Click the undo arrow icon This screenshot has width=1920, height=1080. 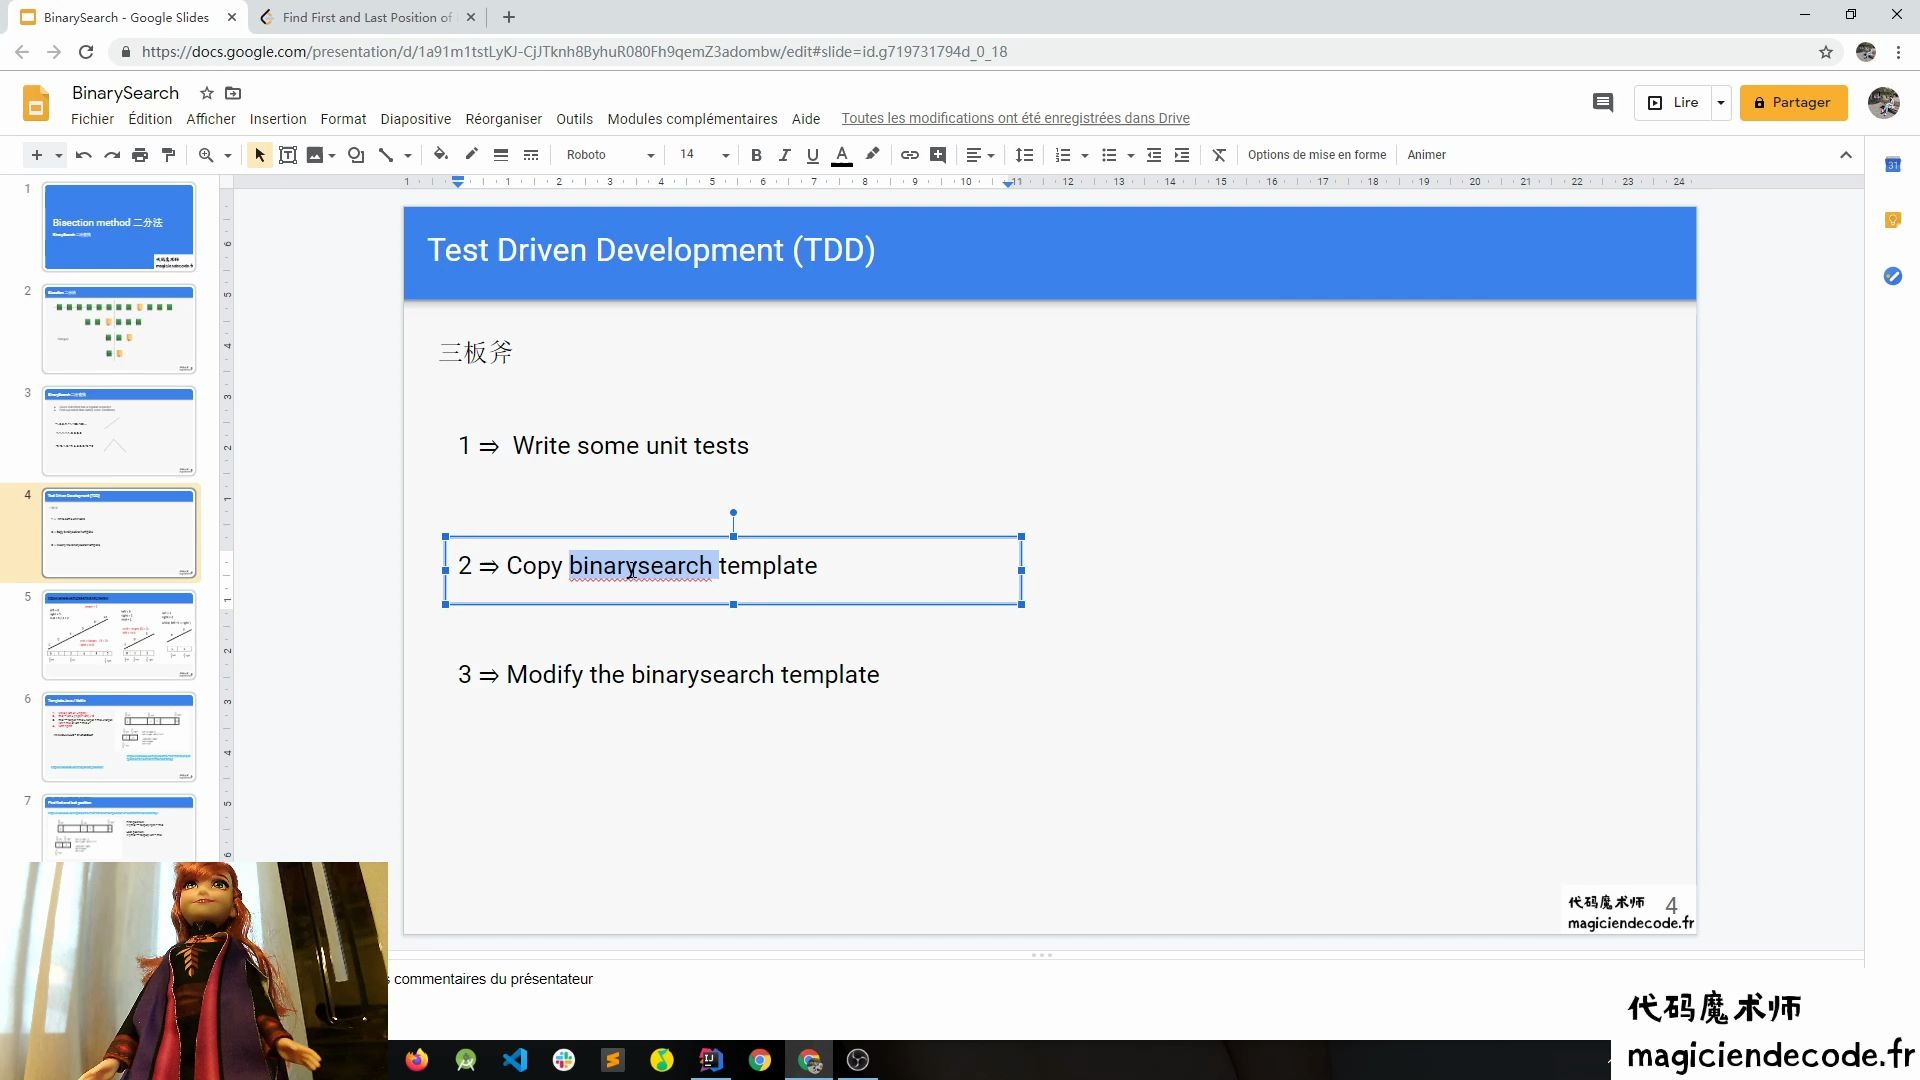pos(84,155)
